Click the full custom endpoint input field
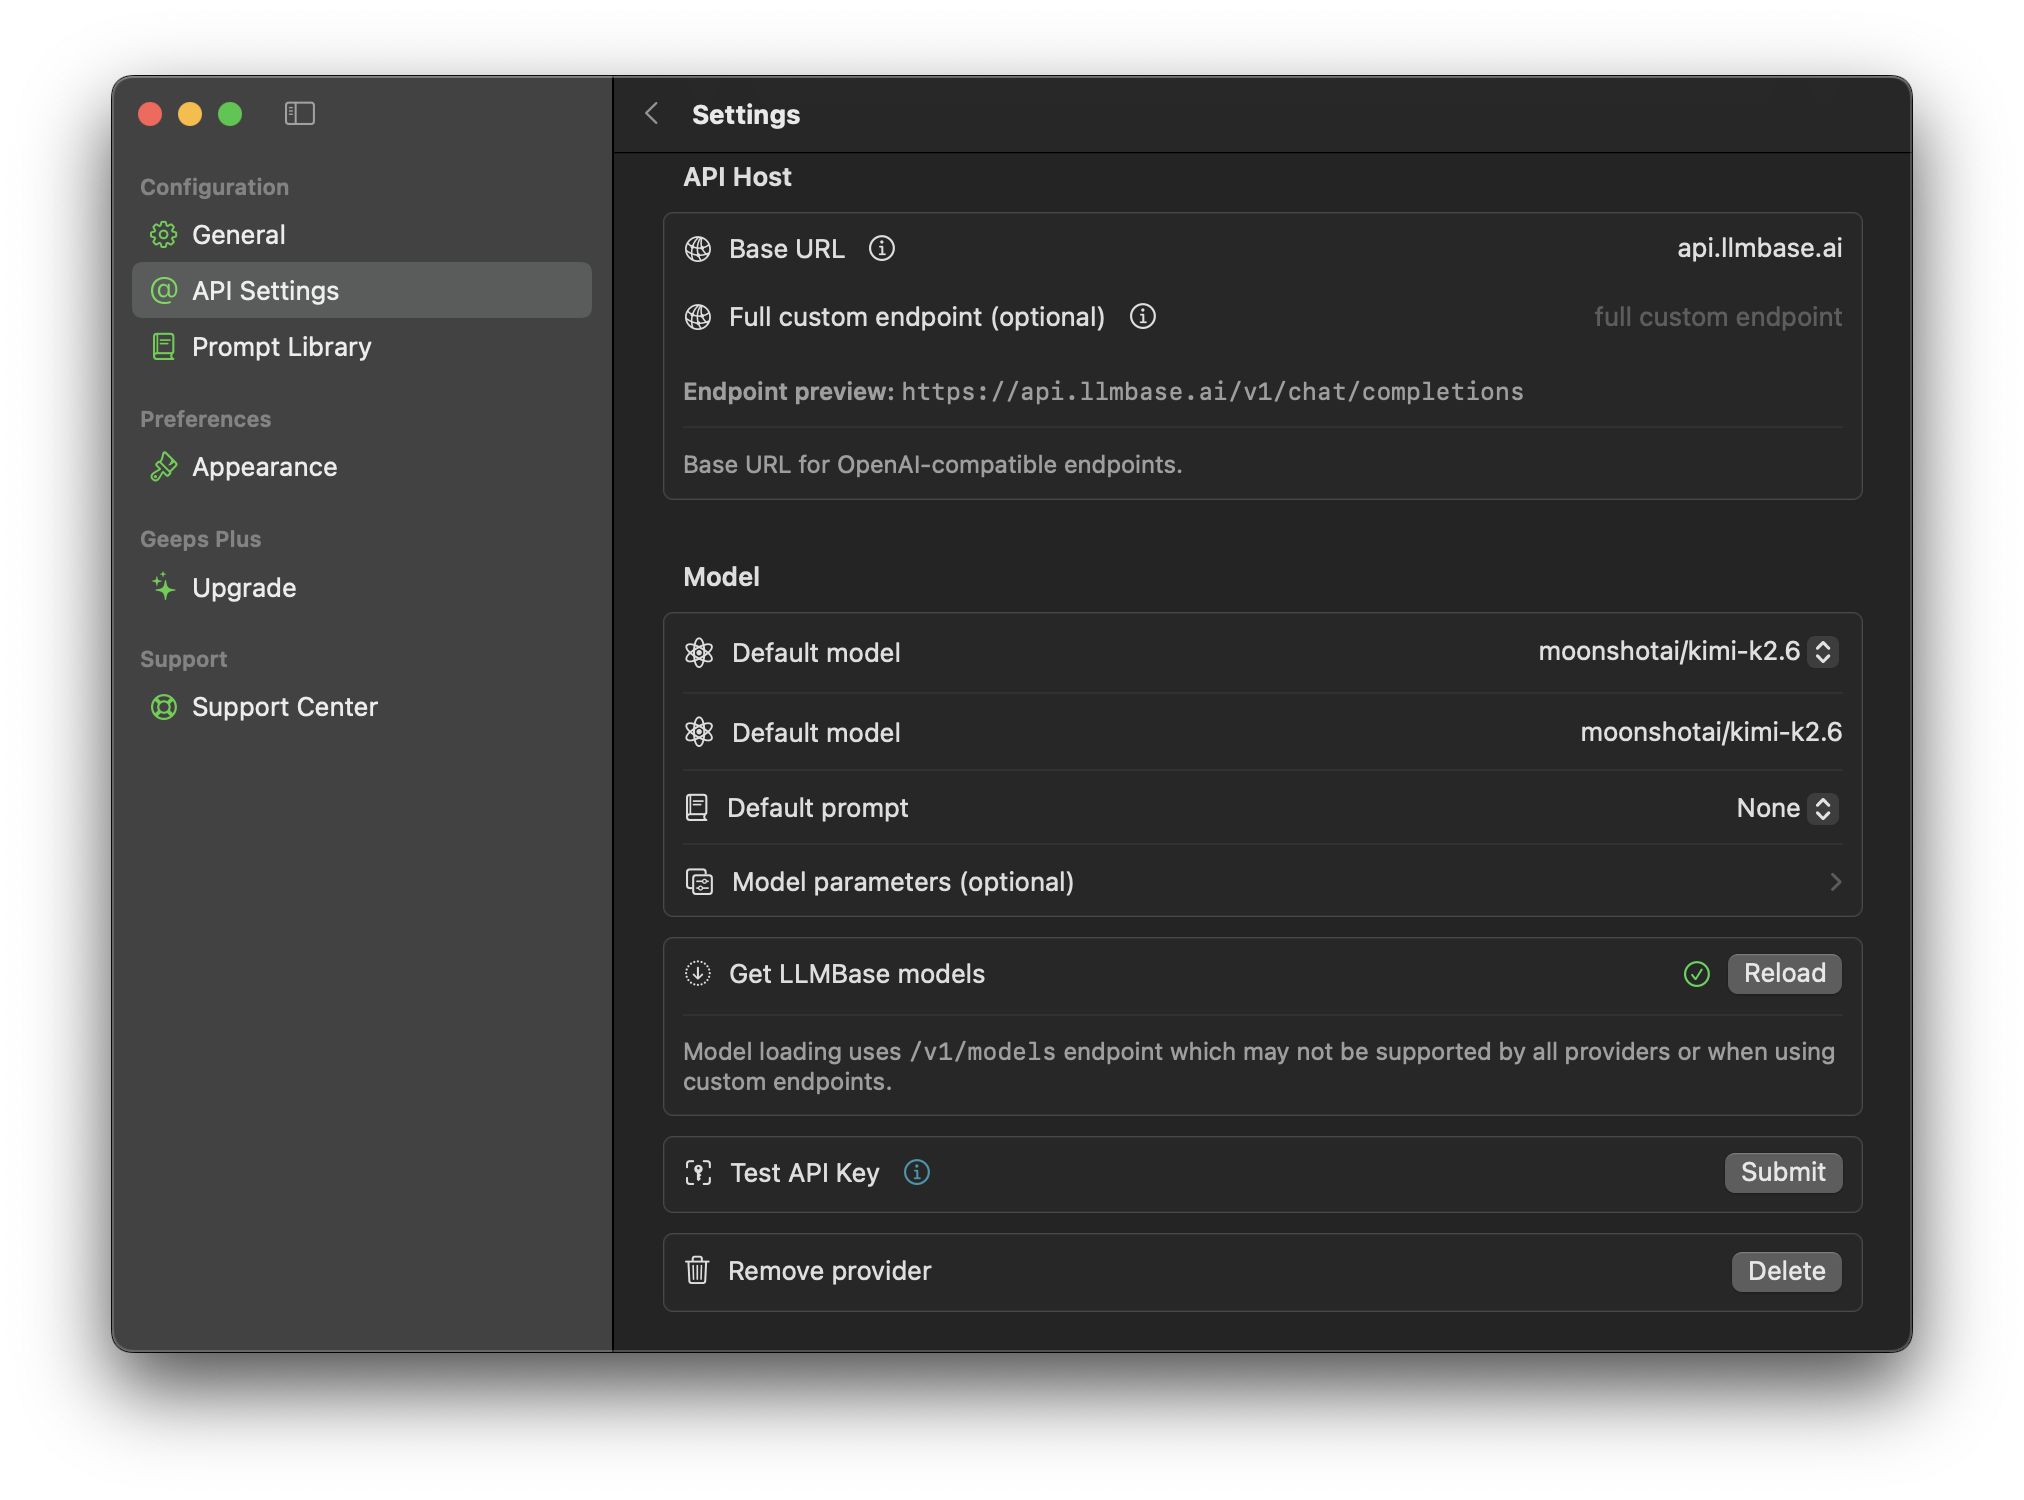Viewport: 2024px width, 1500px height. [1717, 317]
